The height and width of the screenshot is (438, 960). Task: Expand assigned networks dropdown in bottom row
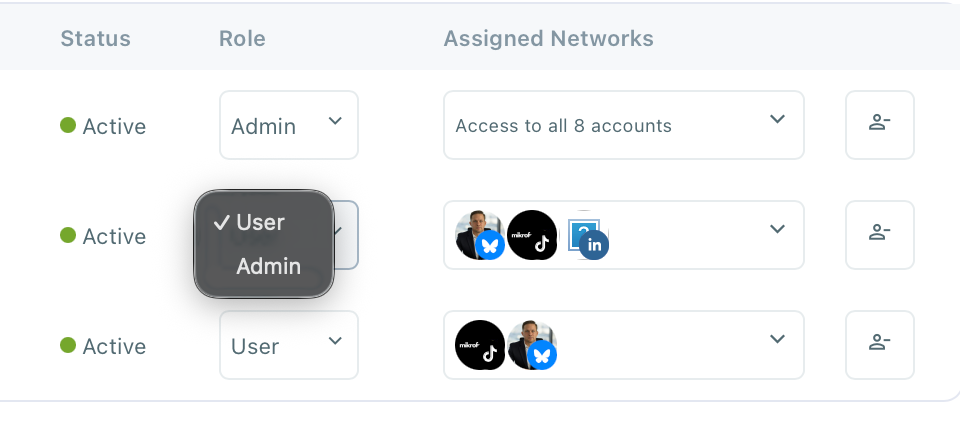coord(776,341)
